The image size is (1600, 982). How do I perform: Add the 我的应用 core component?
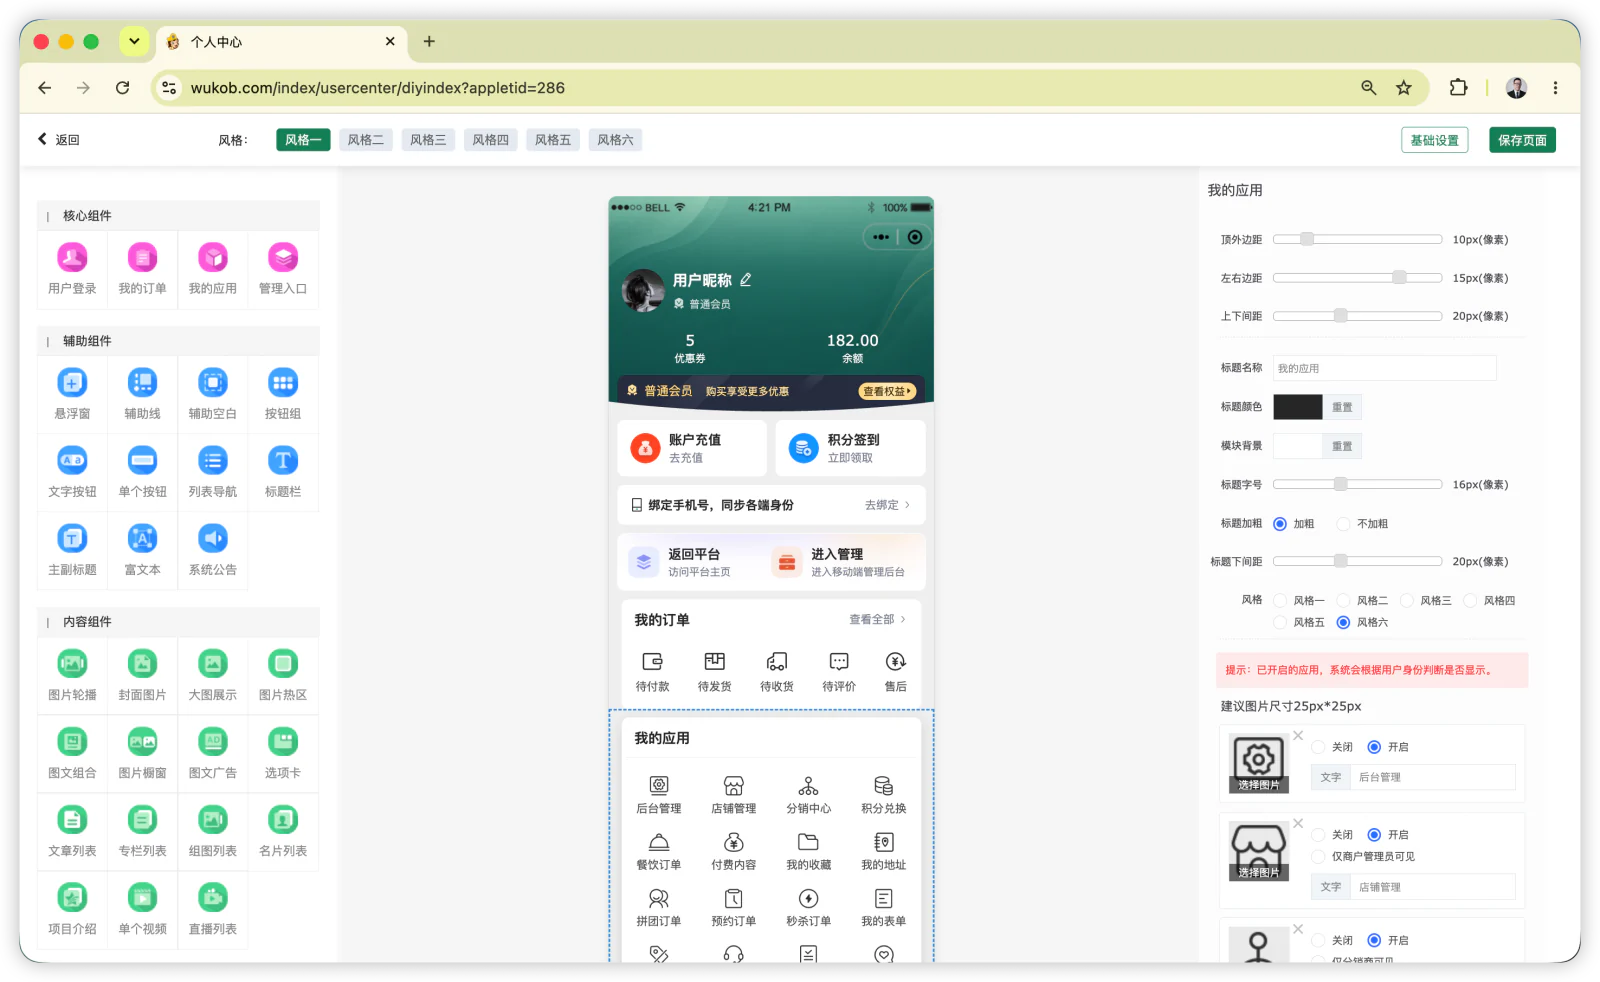[213, 269]
